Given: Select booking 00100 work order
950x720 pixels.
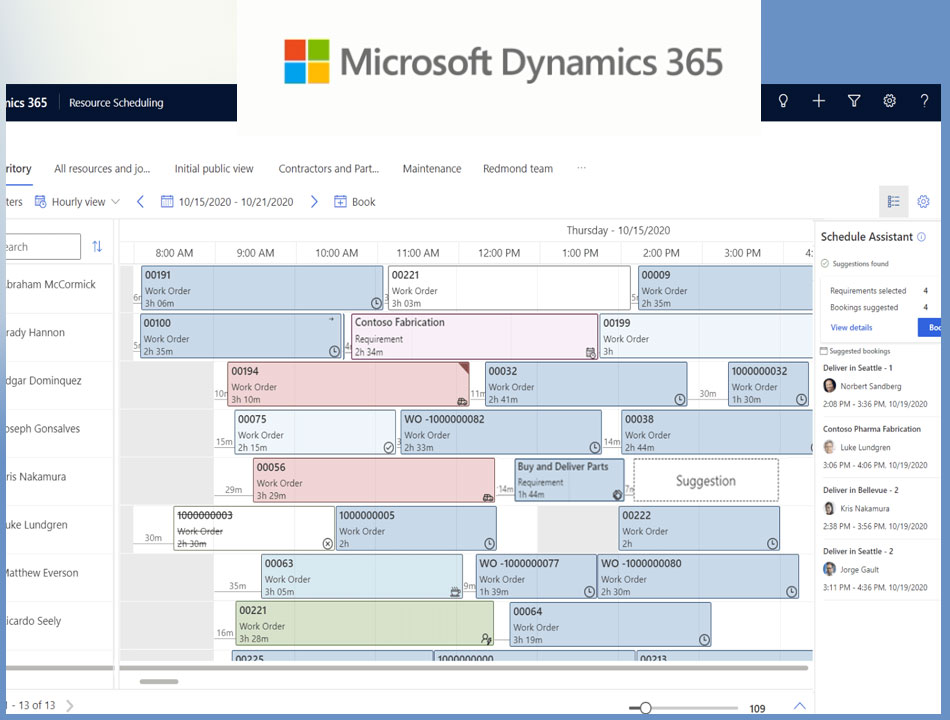Looking at the screenshot, I should [241, 336].
